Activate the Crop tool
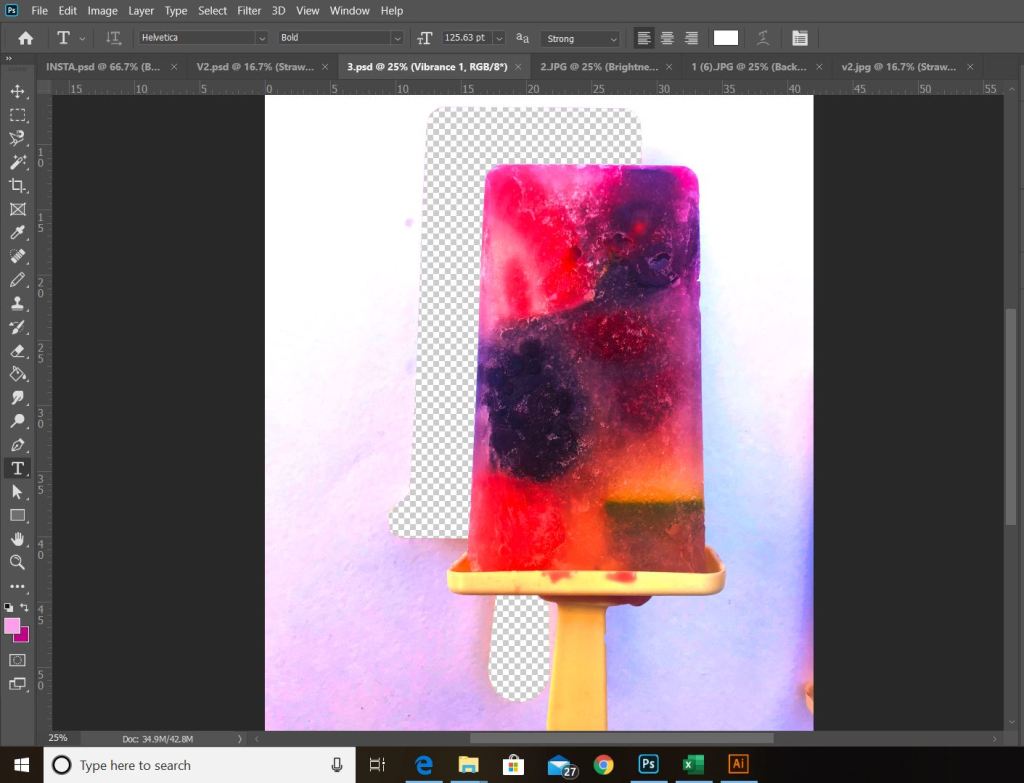1024x783 pixels. click(17, 186)
